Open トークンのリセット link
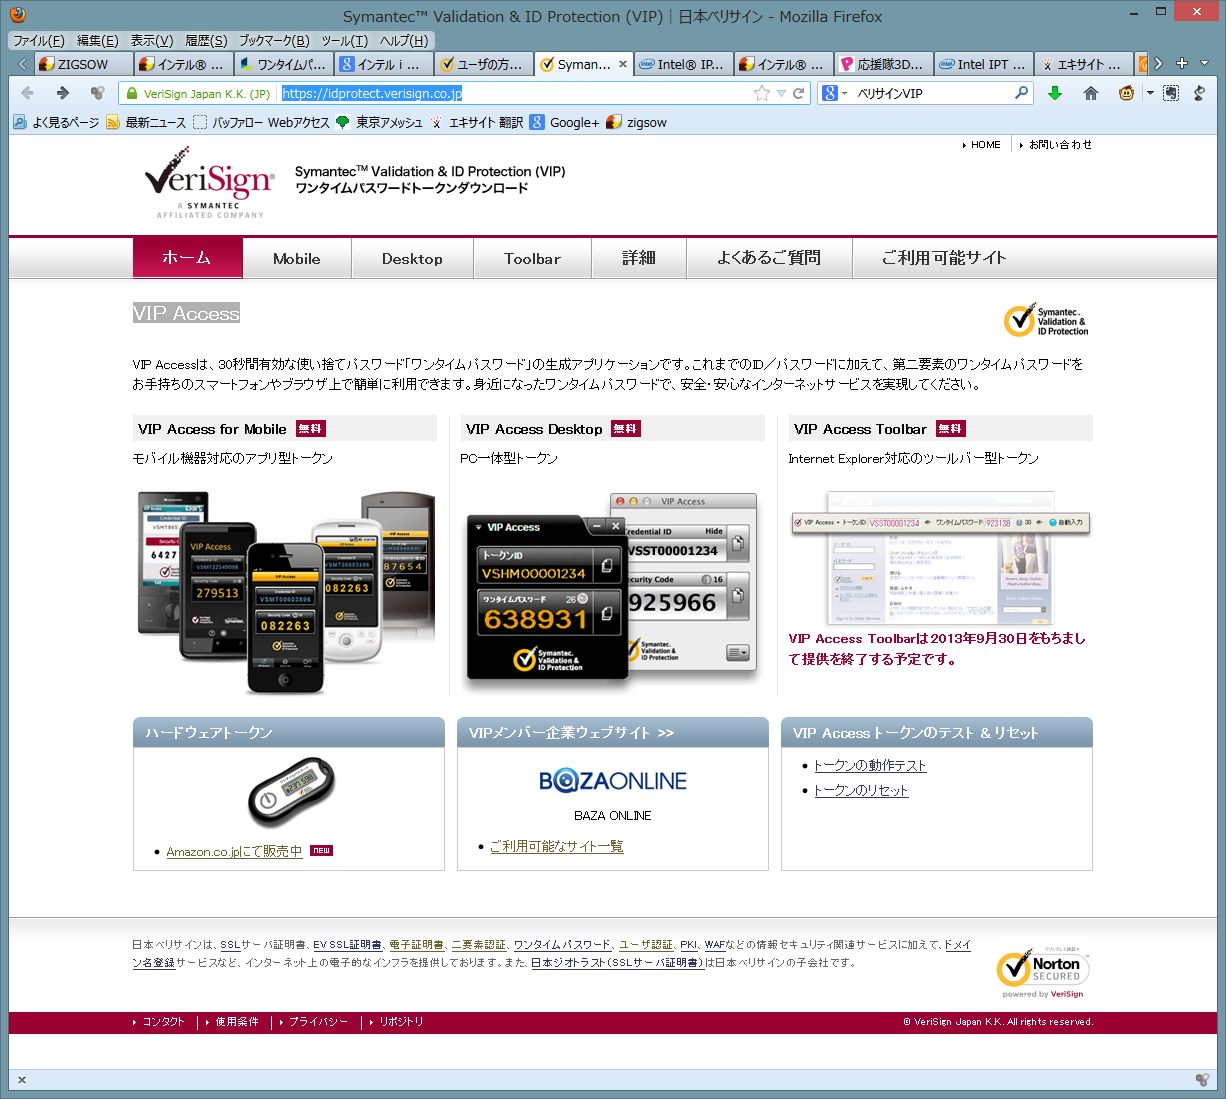 [861, 791]
